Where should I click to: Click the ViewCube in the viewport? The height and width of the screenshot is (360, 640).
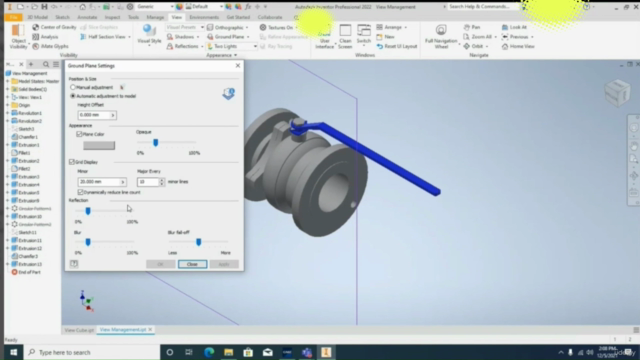pyautogui.click(x=618, y=93)
